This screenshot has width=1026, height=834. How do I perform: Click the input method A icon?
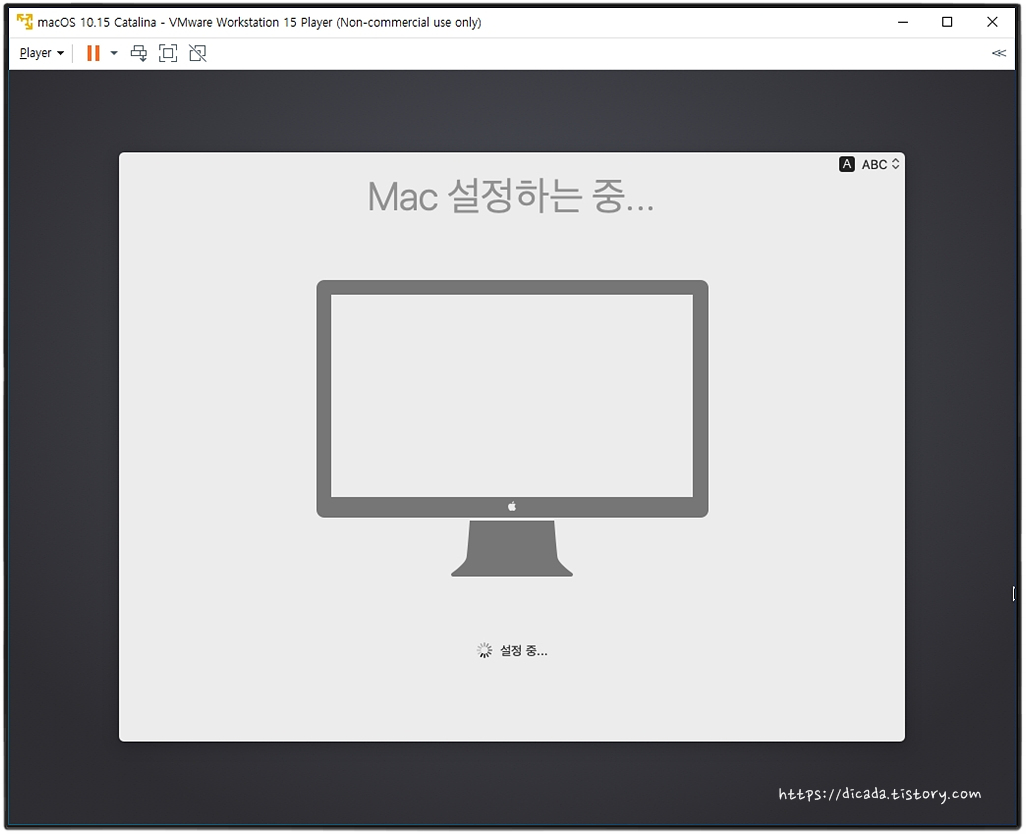tap(847, 164)
